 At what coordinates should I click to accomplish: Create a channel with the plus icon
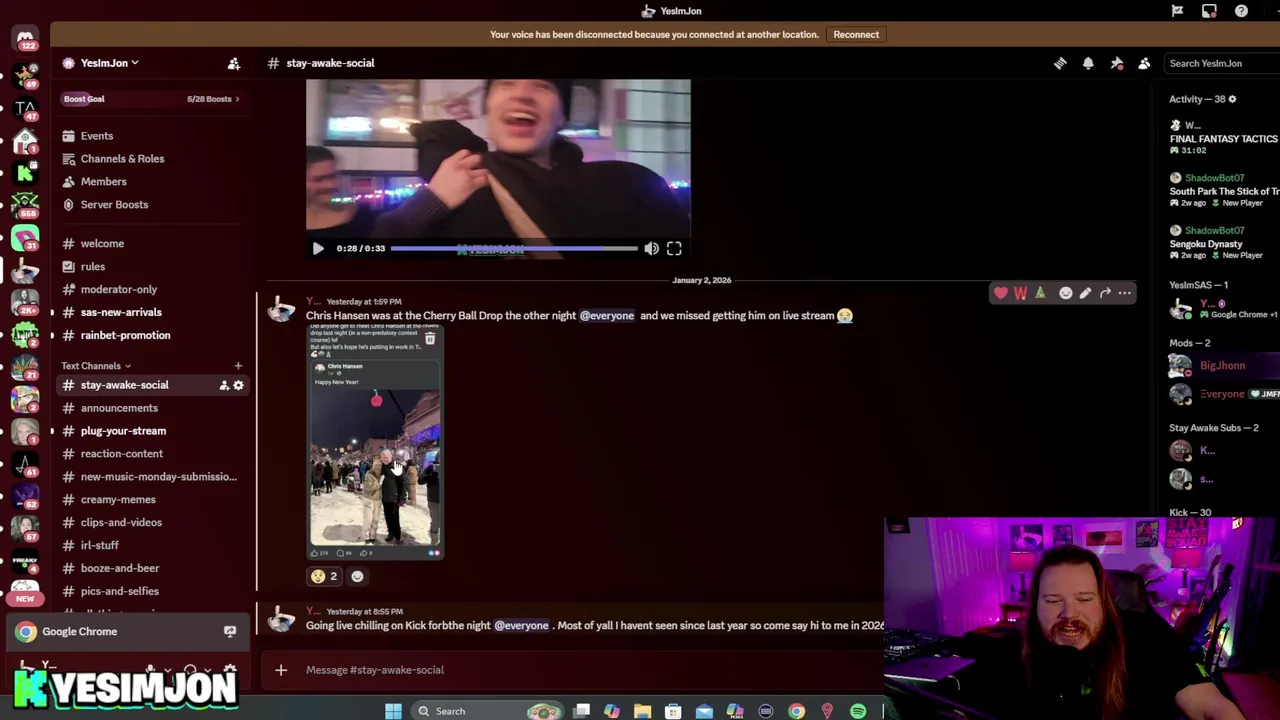(238, 366)
